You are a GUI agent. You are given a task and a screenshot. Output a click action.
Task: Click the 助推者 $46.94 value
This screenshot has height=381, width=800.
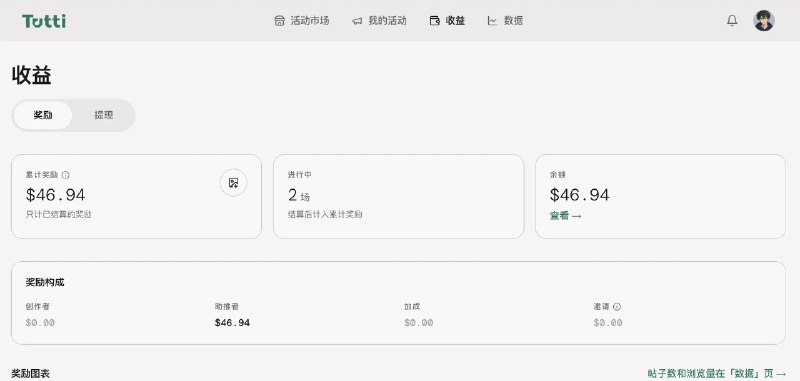(x=233, y=323)
